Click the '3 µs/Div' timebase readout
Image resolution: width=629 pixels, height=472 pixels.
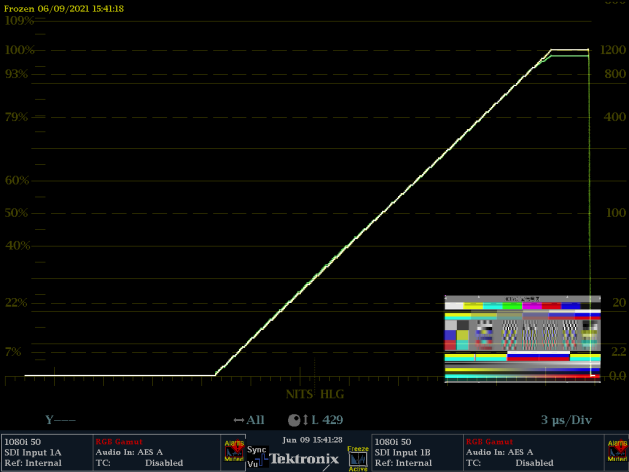tap(566, 420)
